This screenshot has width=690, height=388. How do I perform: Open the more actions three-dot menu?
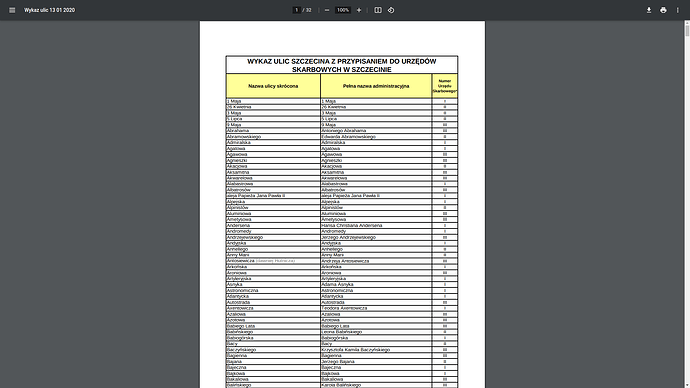click(x=678, y=10)
